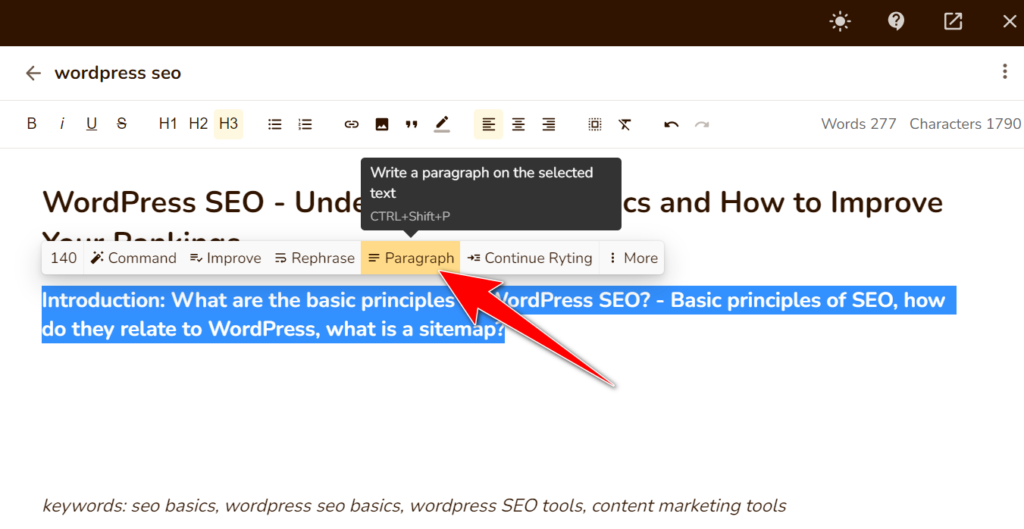Image resolution: width=1024 pixels, height=529 pixels.
Task: Toggle underline formatting
Action: 91,124
